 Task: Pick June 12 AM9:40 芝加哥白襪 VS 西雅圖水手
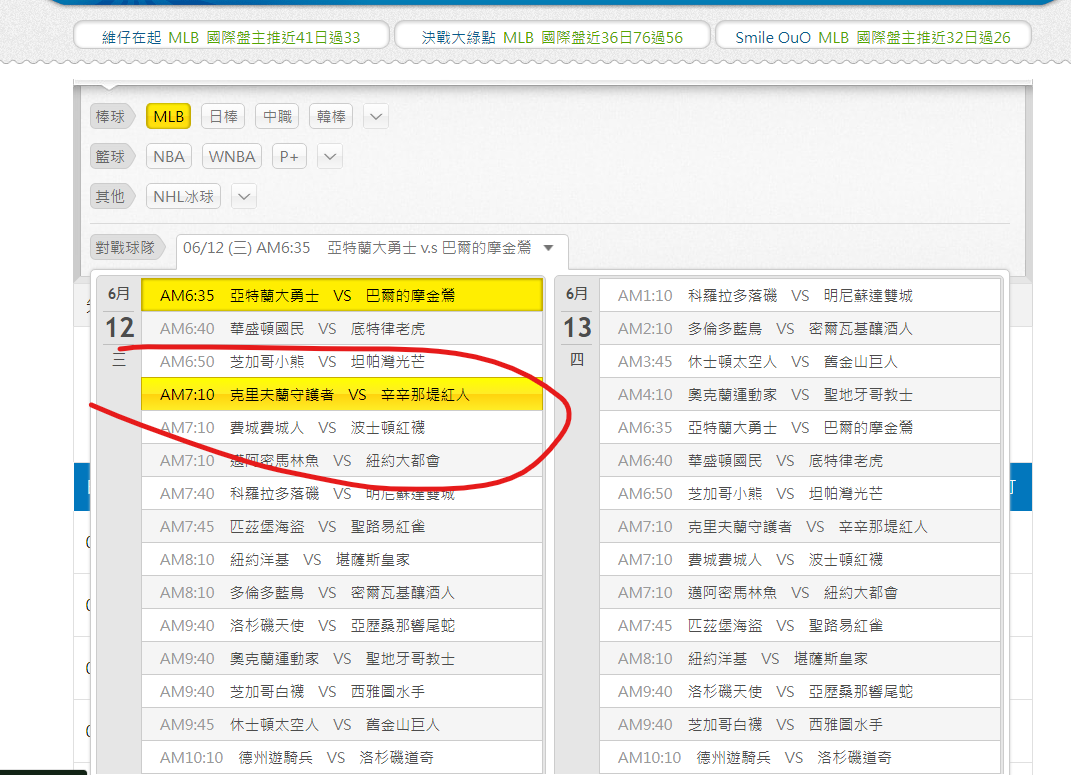(342, 692)
